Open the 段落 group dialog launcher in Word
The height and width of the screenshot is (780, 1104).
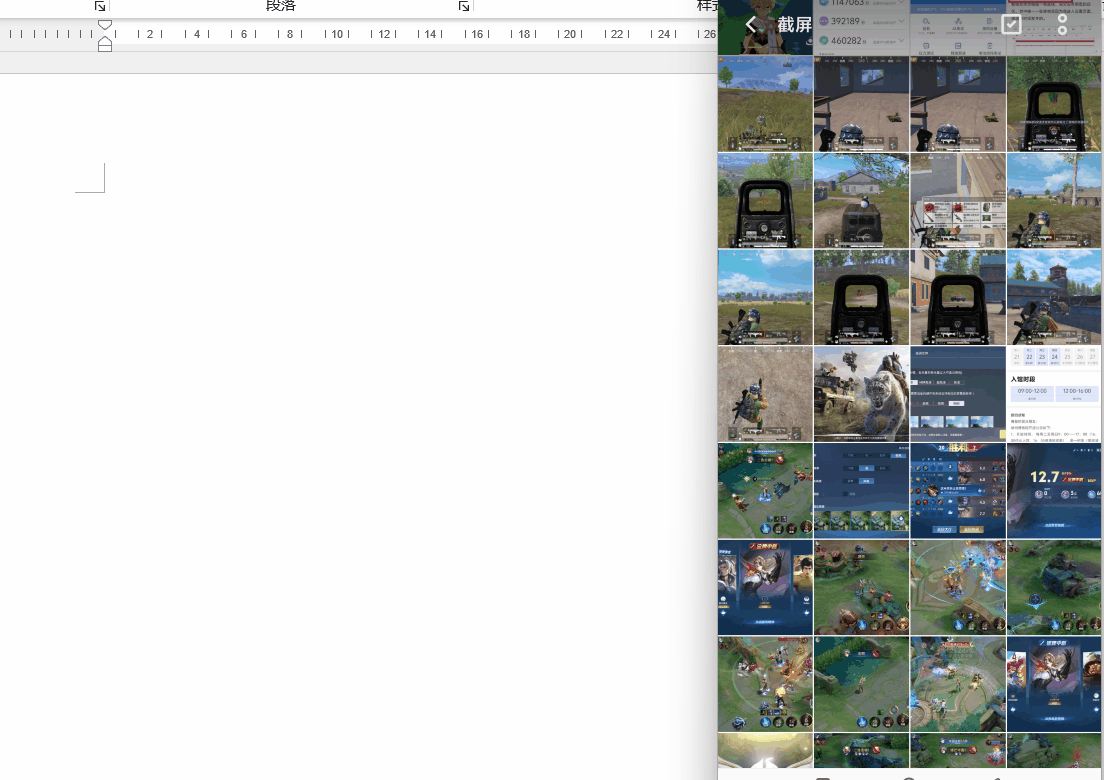(x=463, y=6)
